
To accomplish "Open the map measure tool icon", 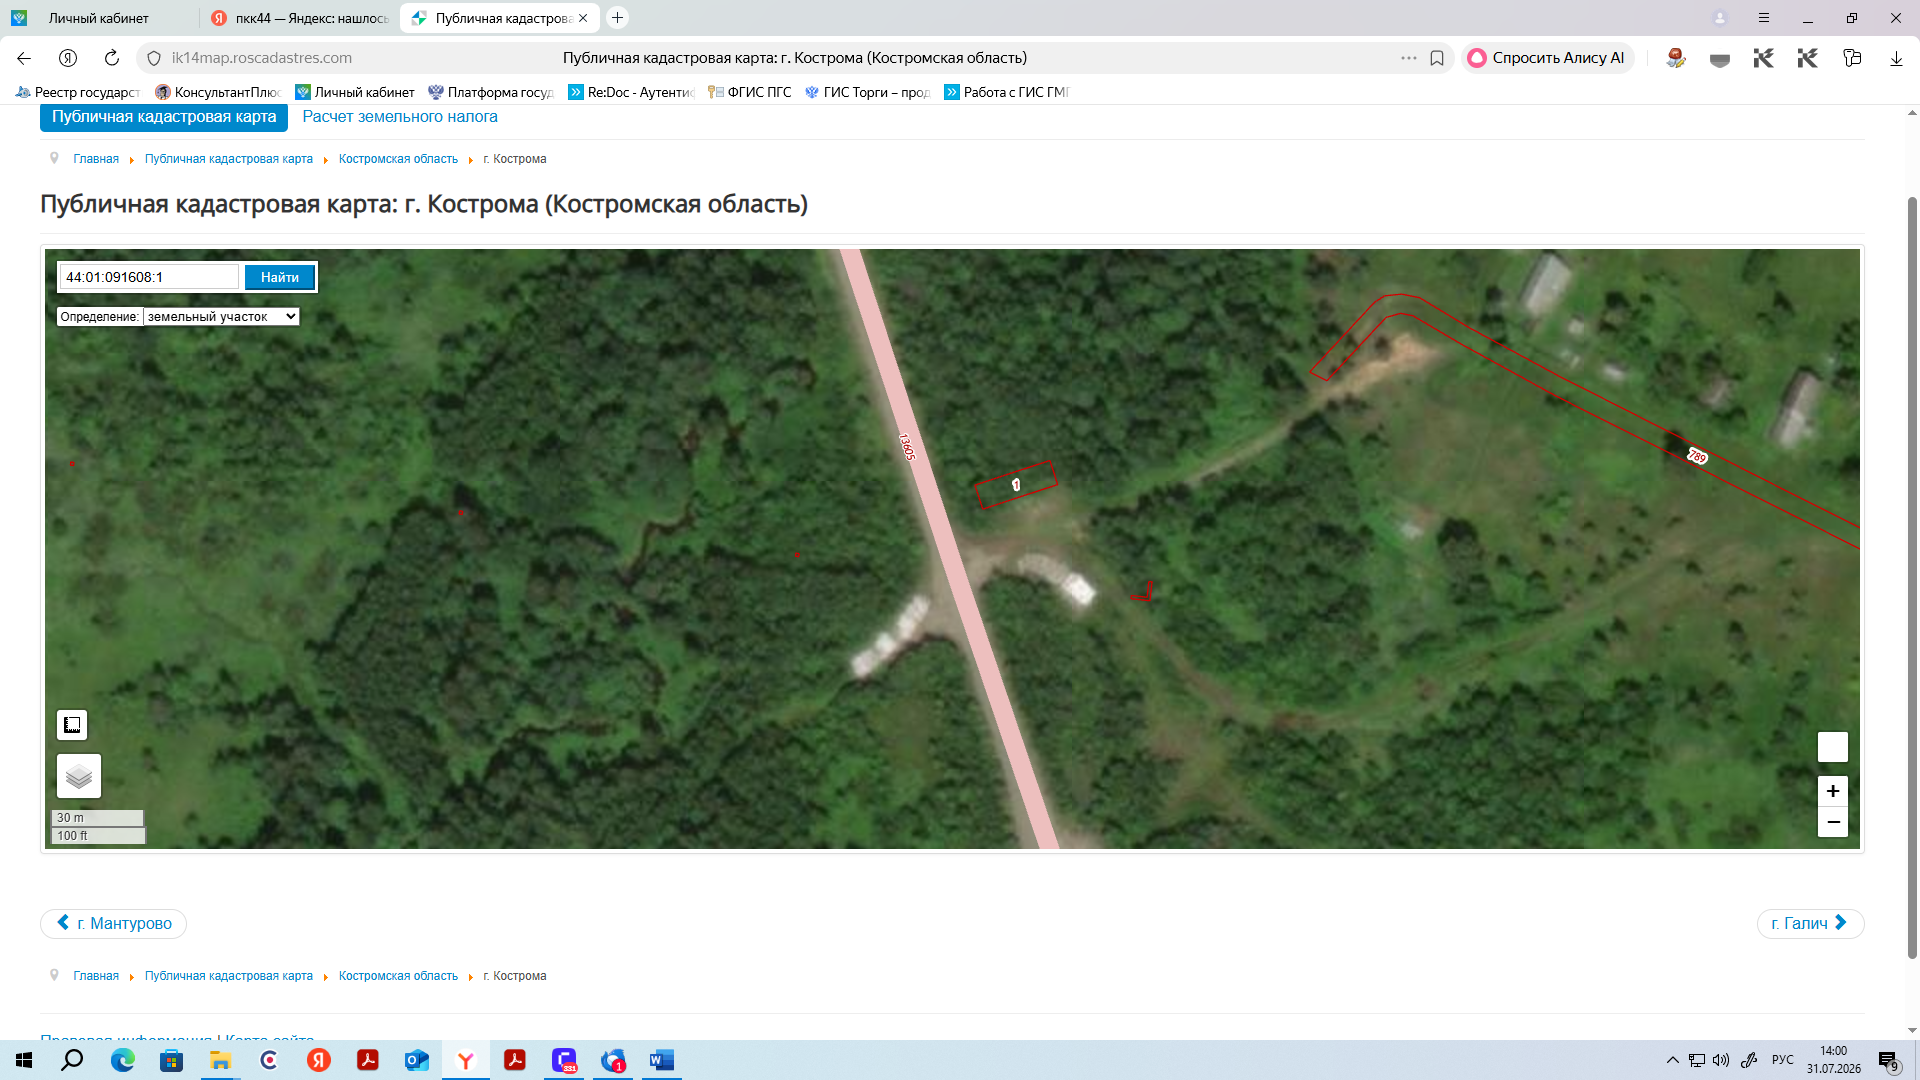I will 72,725.
